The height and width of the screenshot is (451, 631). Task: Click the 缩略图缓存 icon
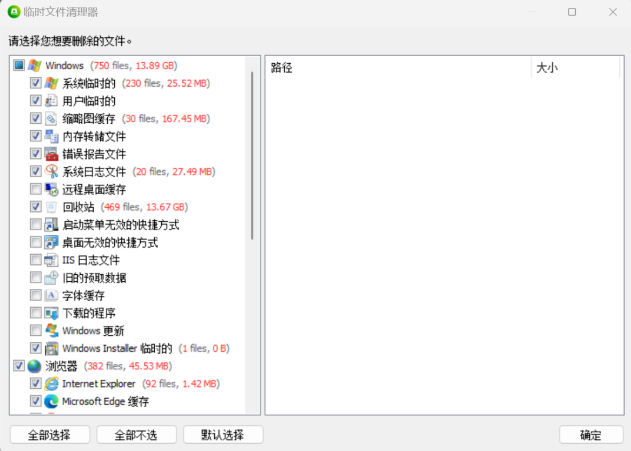(51, 119)
